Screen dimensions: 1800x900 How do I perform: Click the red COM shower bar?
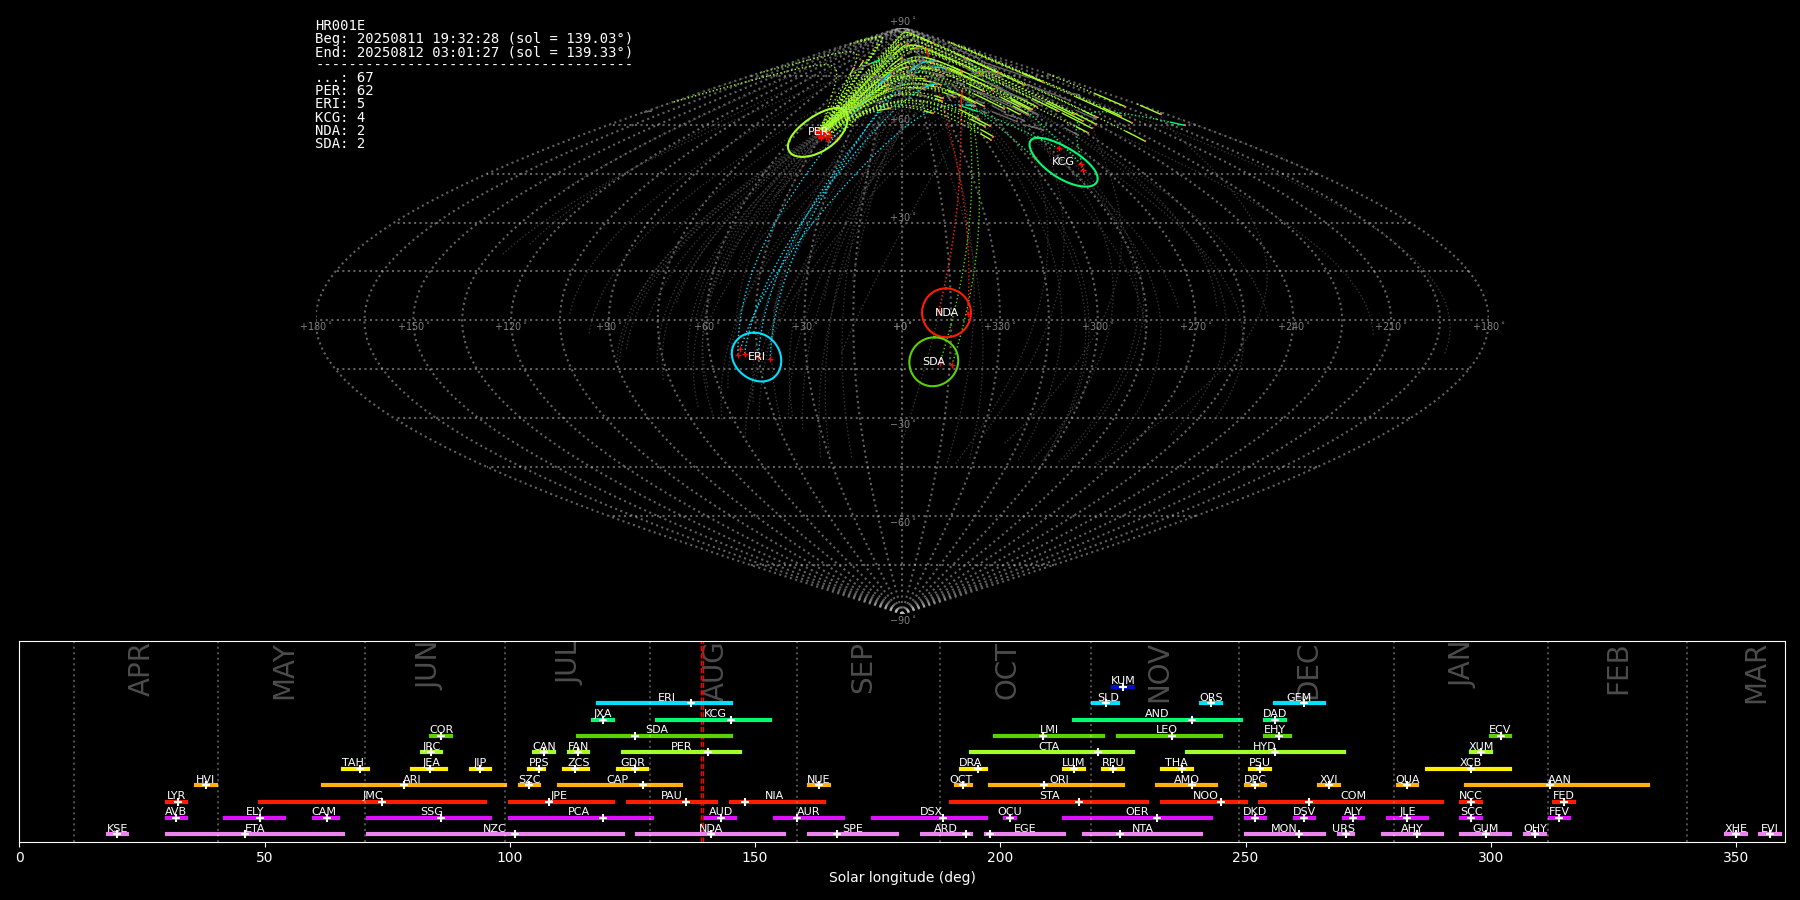[x=1351, y=801]
